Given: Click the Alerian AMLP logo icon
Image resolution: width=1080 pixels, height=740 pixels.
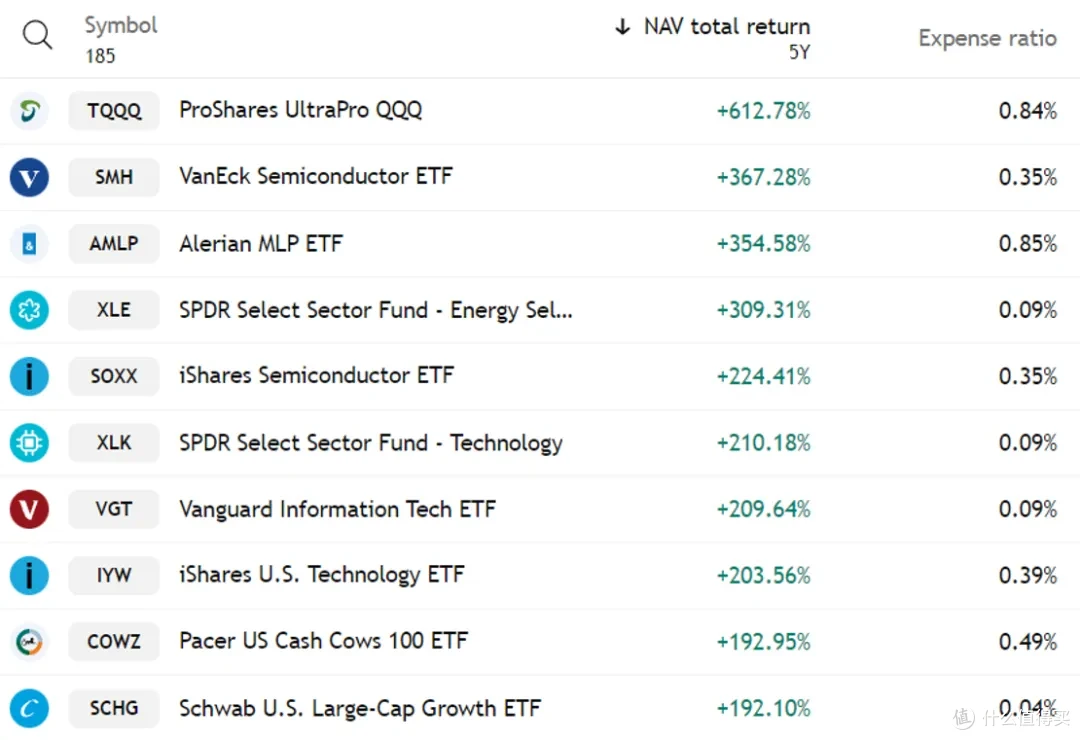Looking at the screenshot, I should (29, 244).
